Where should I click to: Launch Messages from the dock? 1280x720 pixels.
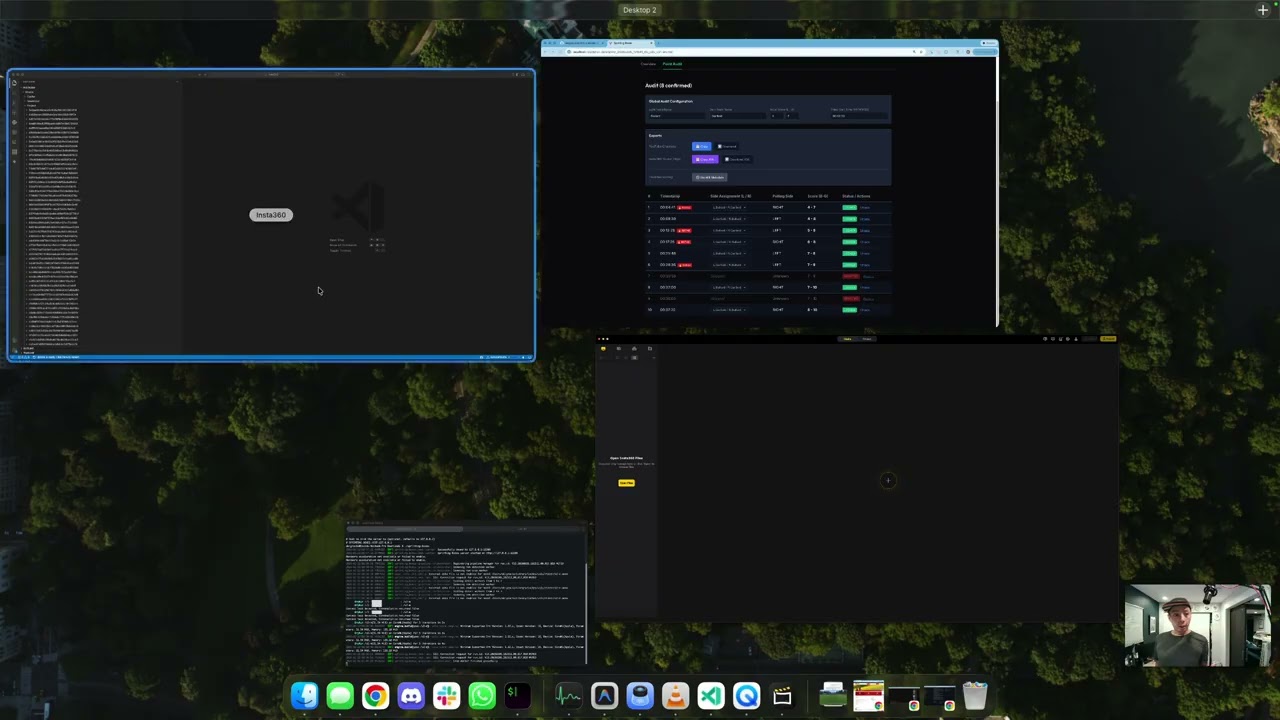340,696
